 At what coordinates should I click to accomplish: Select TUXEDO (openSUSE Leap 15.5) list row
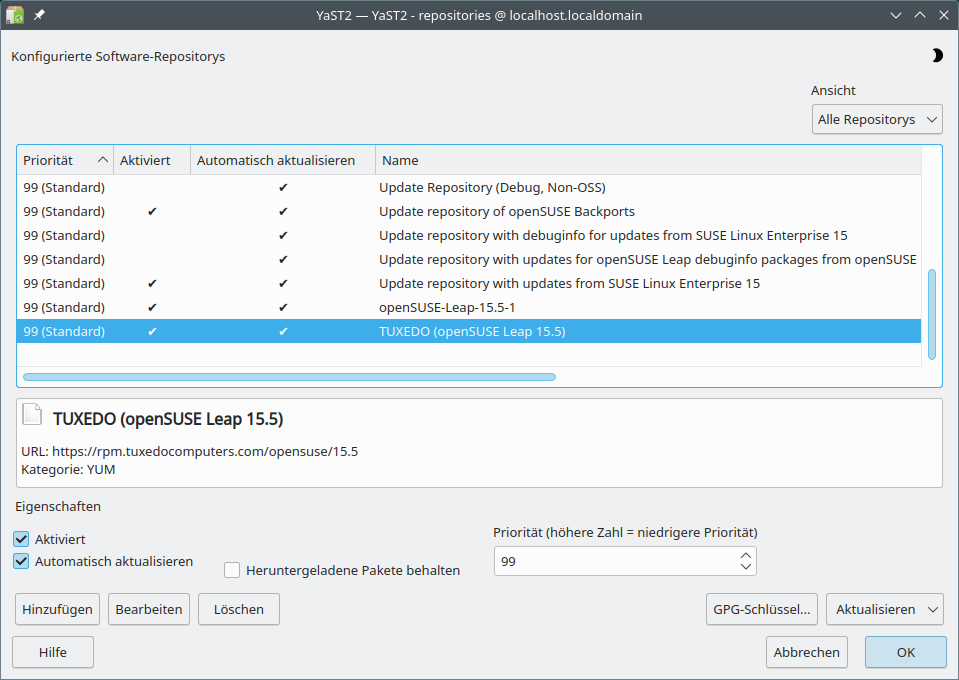469,331
